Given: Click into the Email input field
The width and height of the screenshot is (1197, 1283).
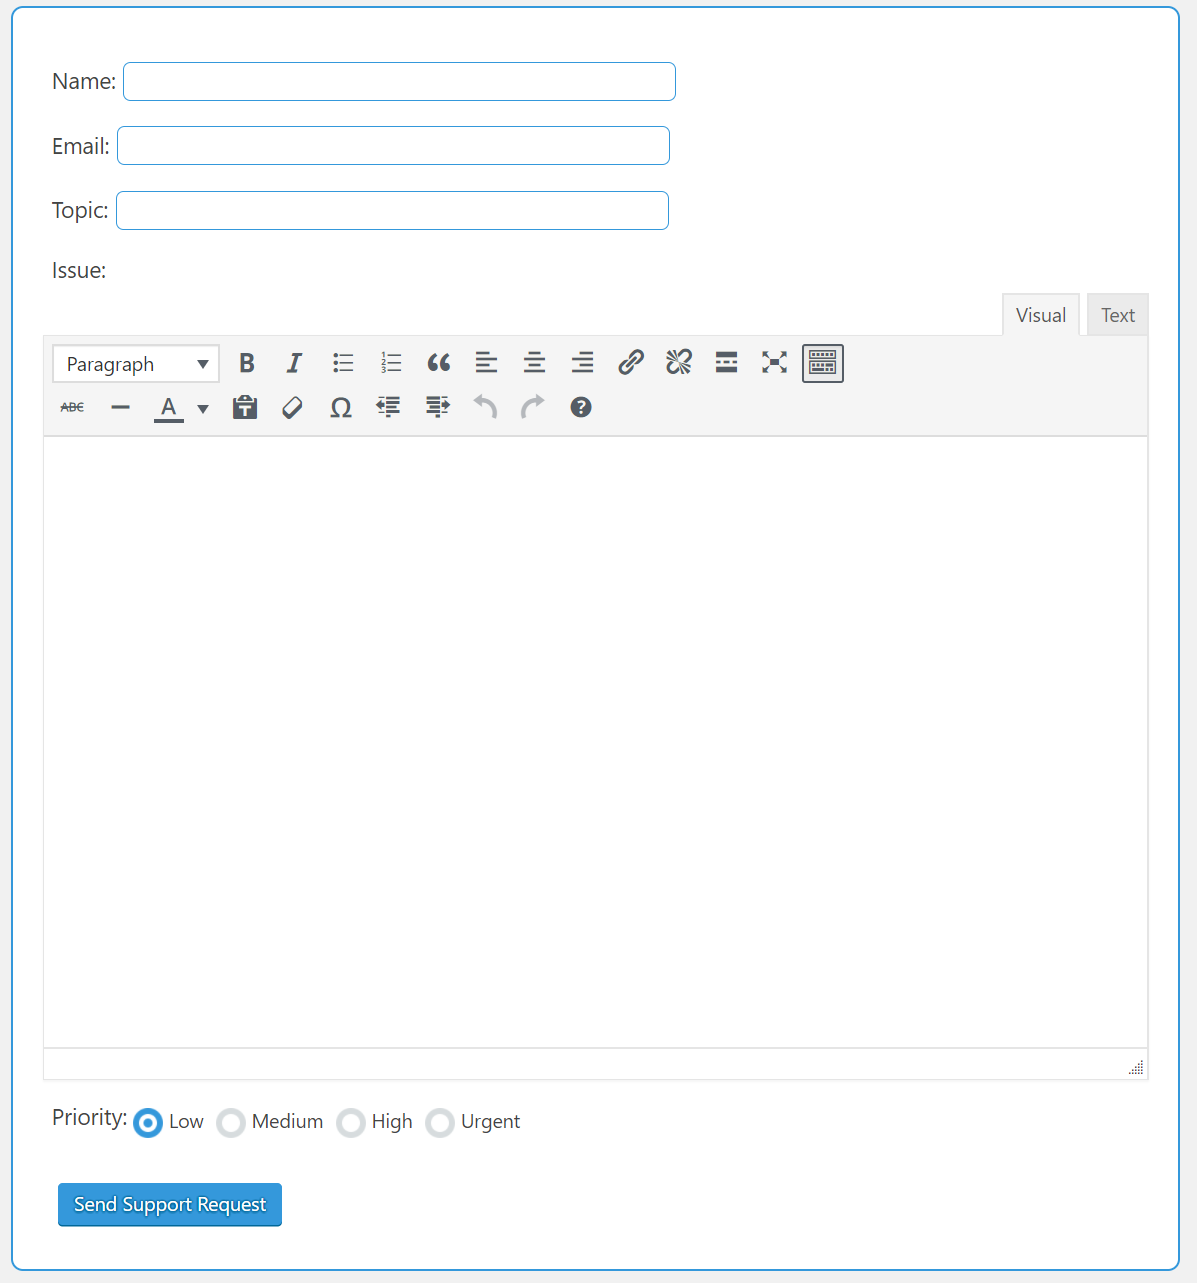Looking at the screenshot, I should (393, 146).
